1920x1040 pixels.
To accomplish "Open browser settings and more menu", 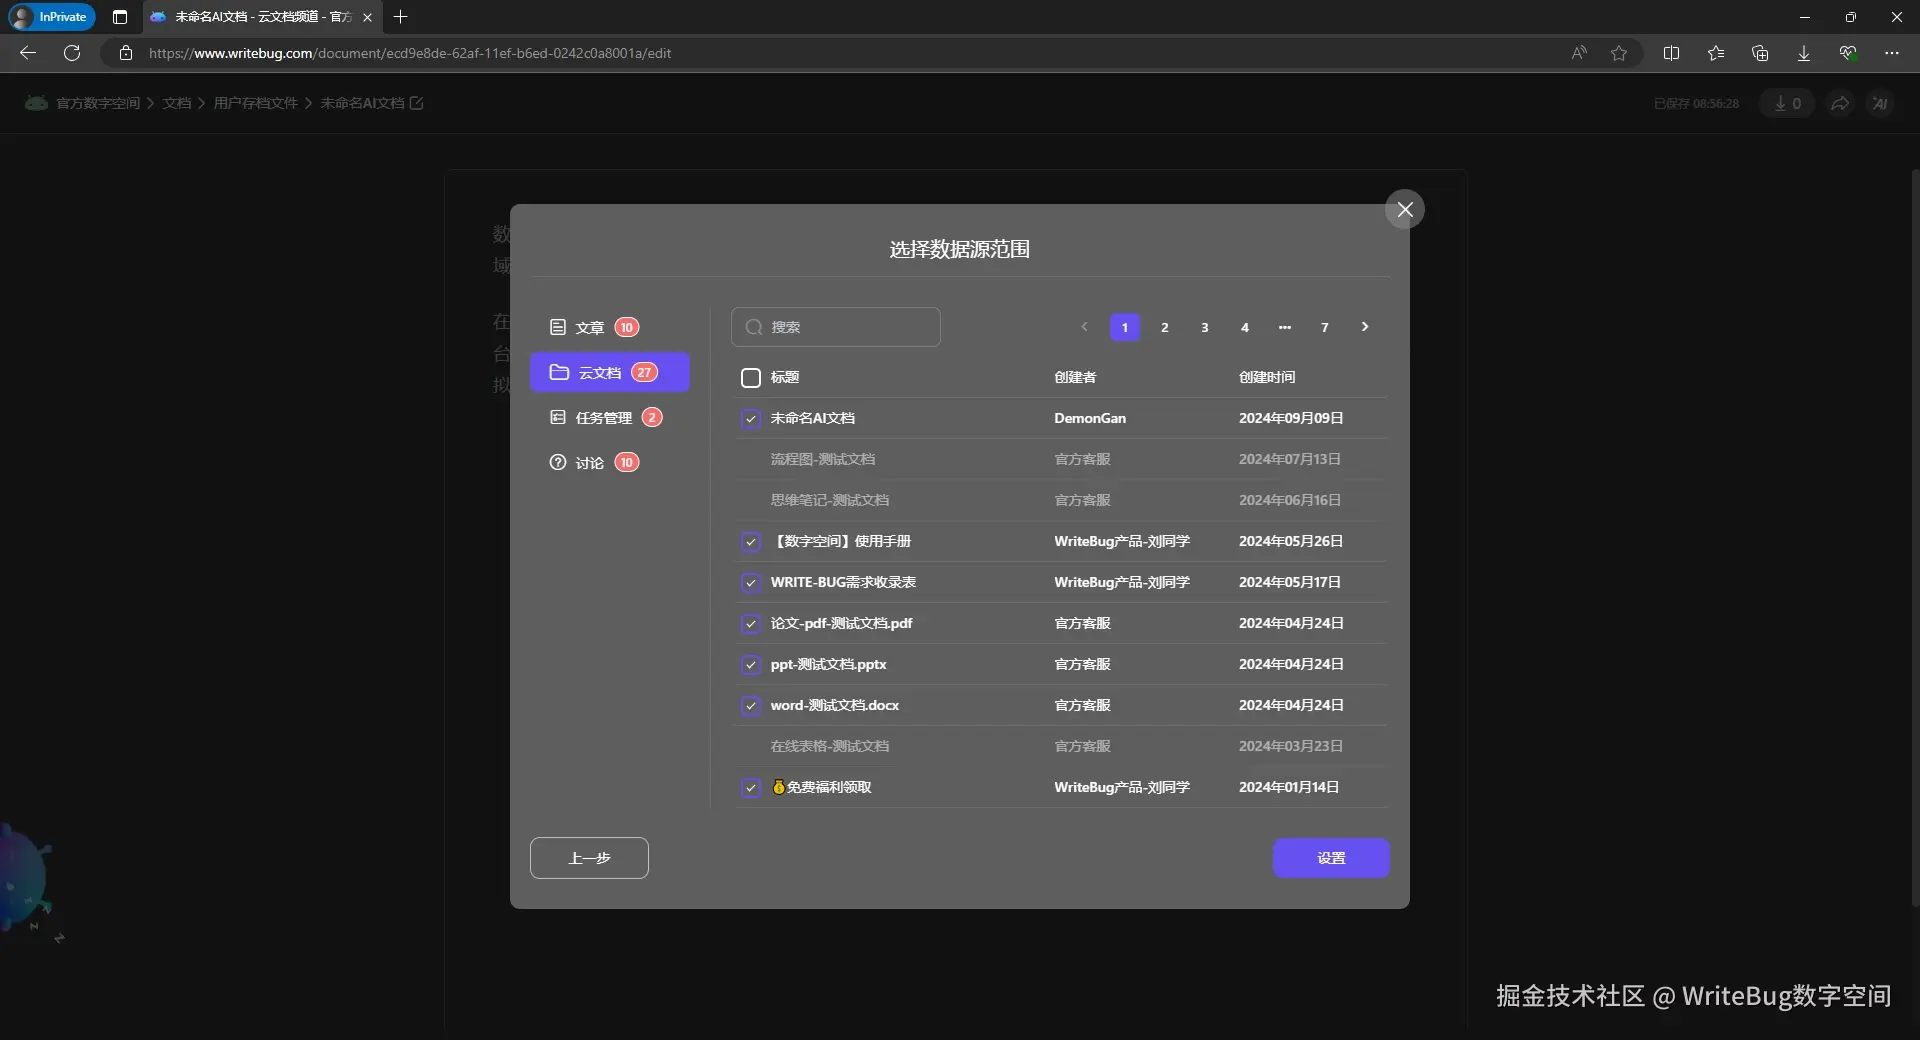I will [x=1891, y=53].
